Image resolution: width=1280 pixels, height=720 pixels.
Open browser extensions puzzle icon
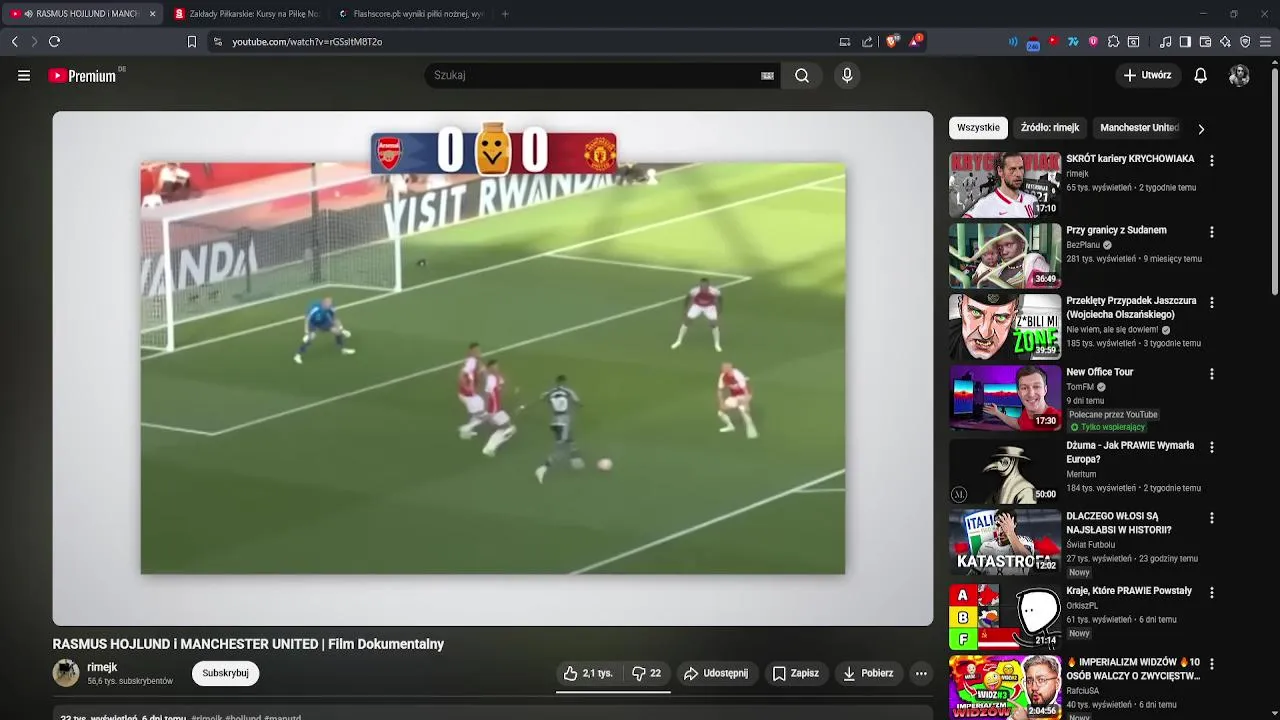point(1113,41)
